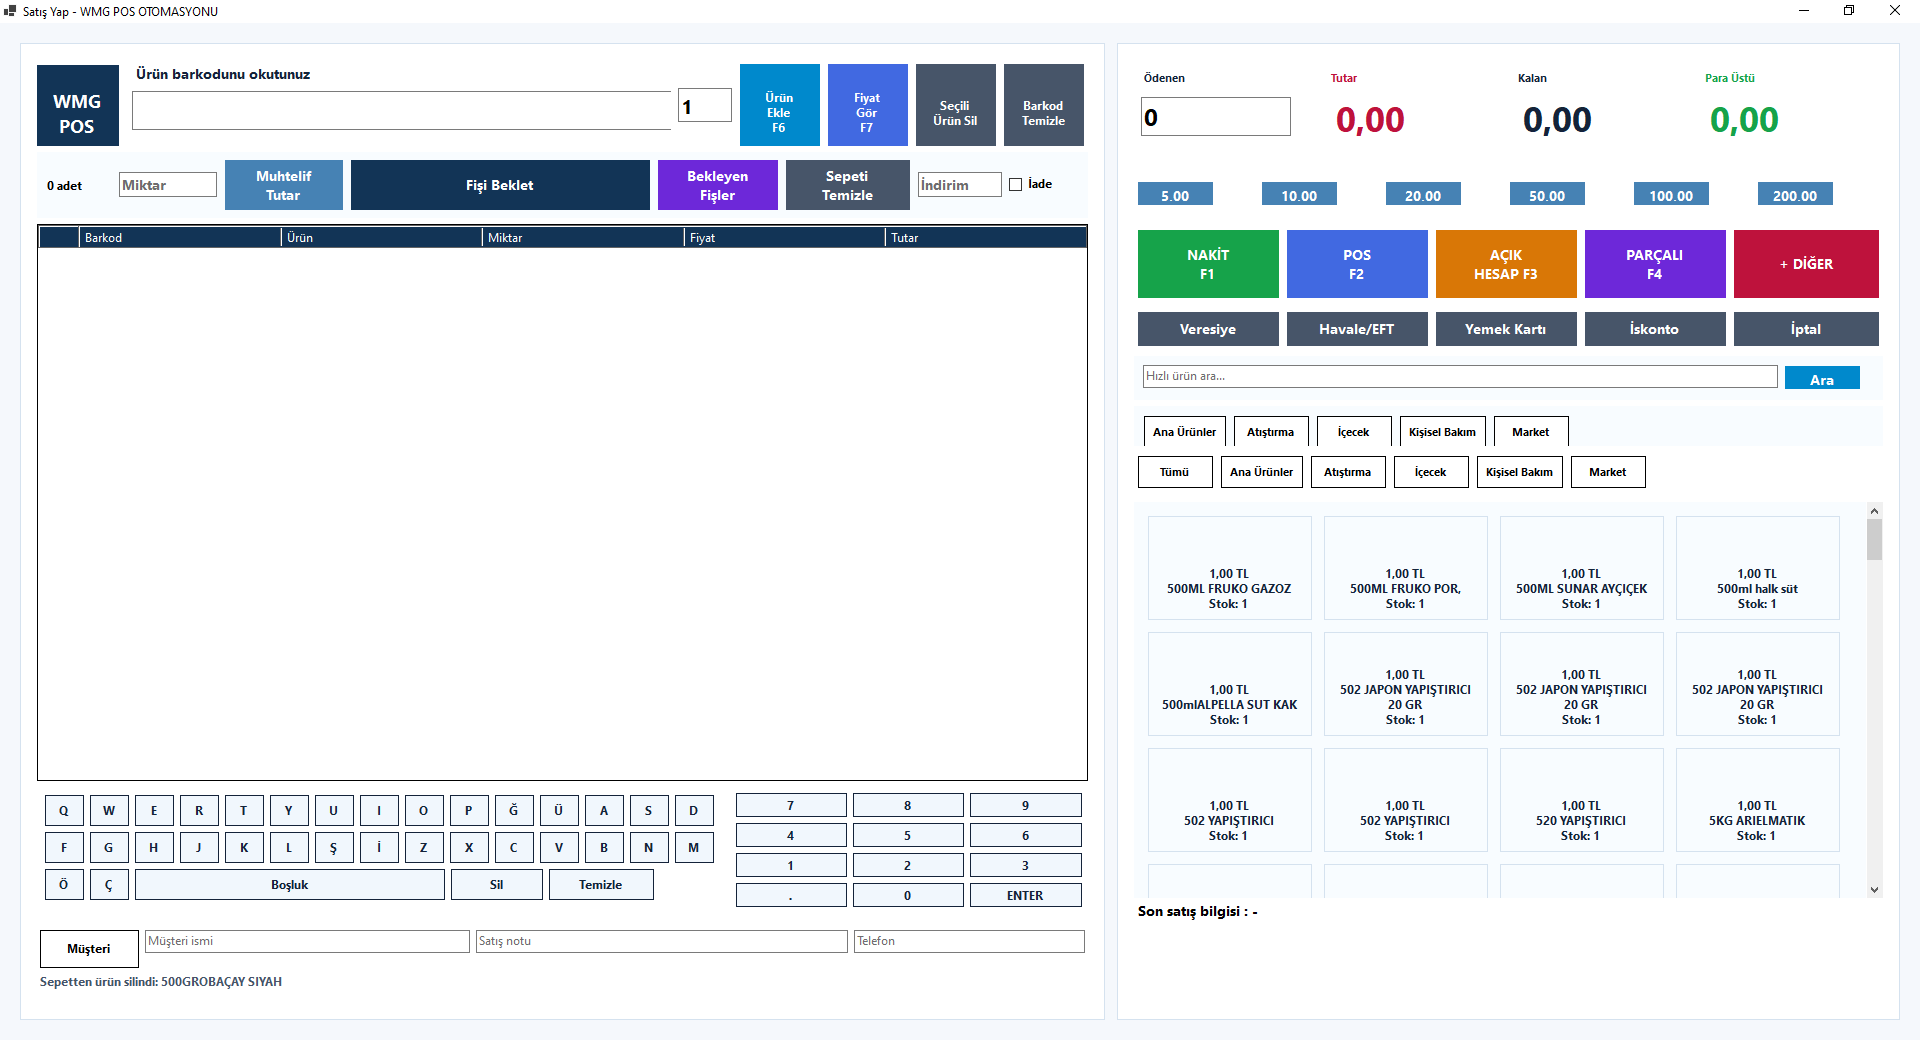Select Yemek Kartı payment
This screenshot has width=1920, height=1040.
point(1506,329)
